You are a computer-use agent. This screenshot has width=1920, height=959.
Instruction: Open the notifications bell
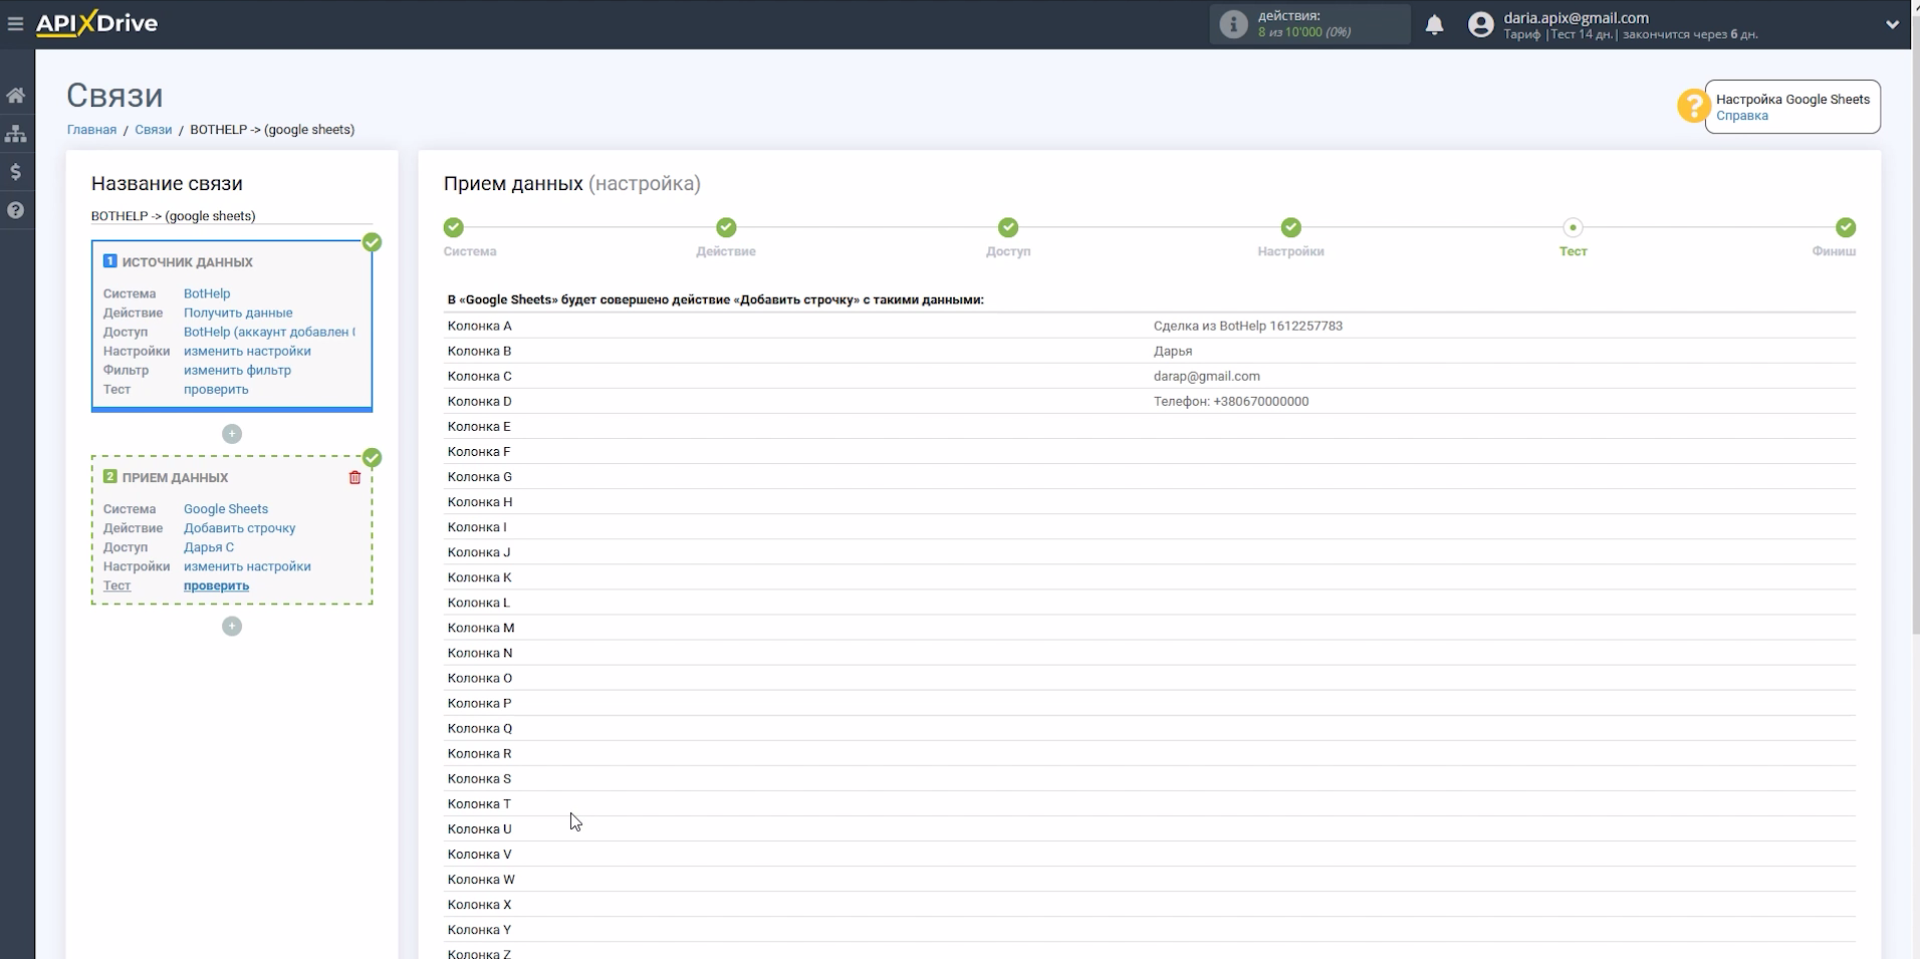coord(1434,25)
